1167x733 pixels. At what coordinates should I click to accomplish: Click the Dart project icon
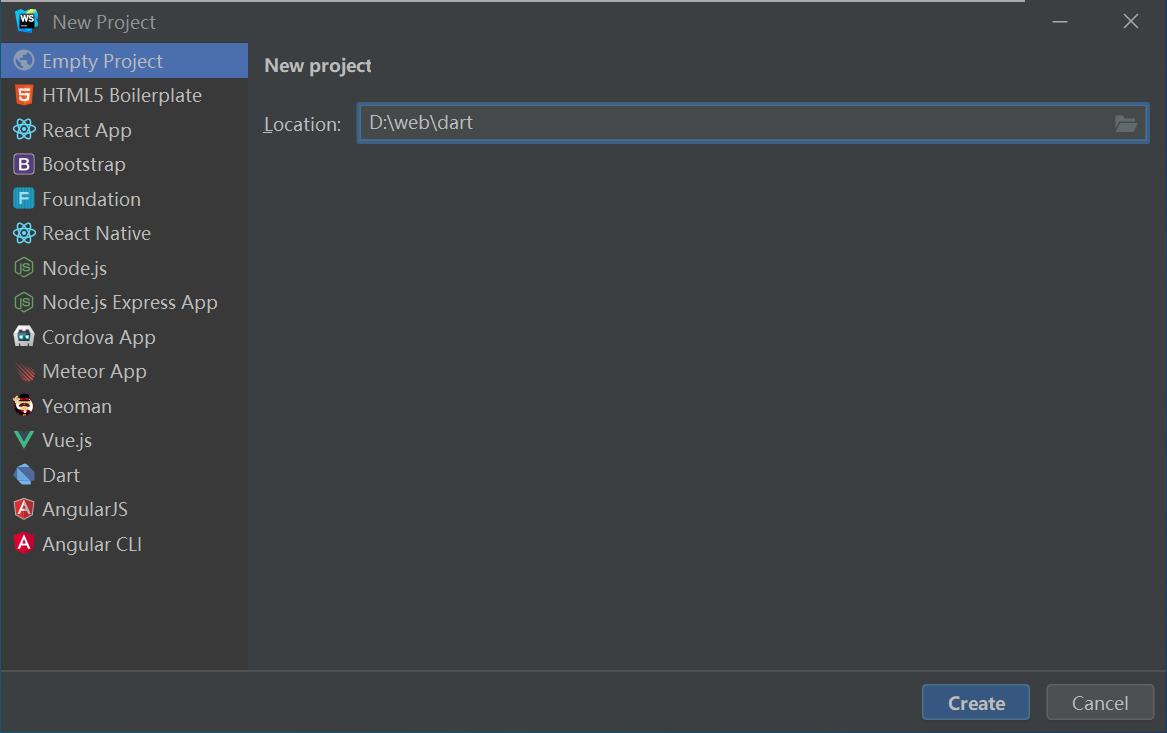(x=25, y=474)
